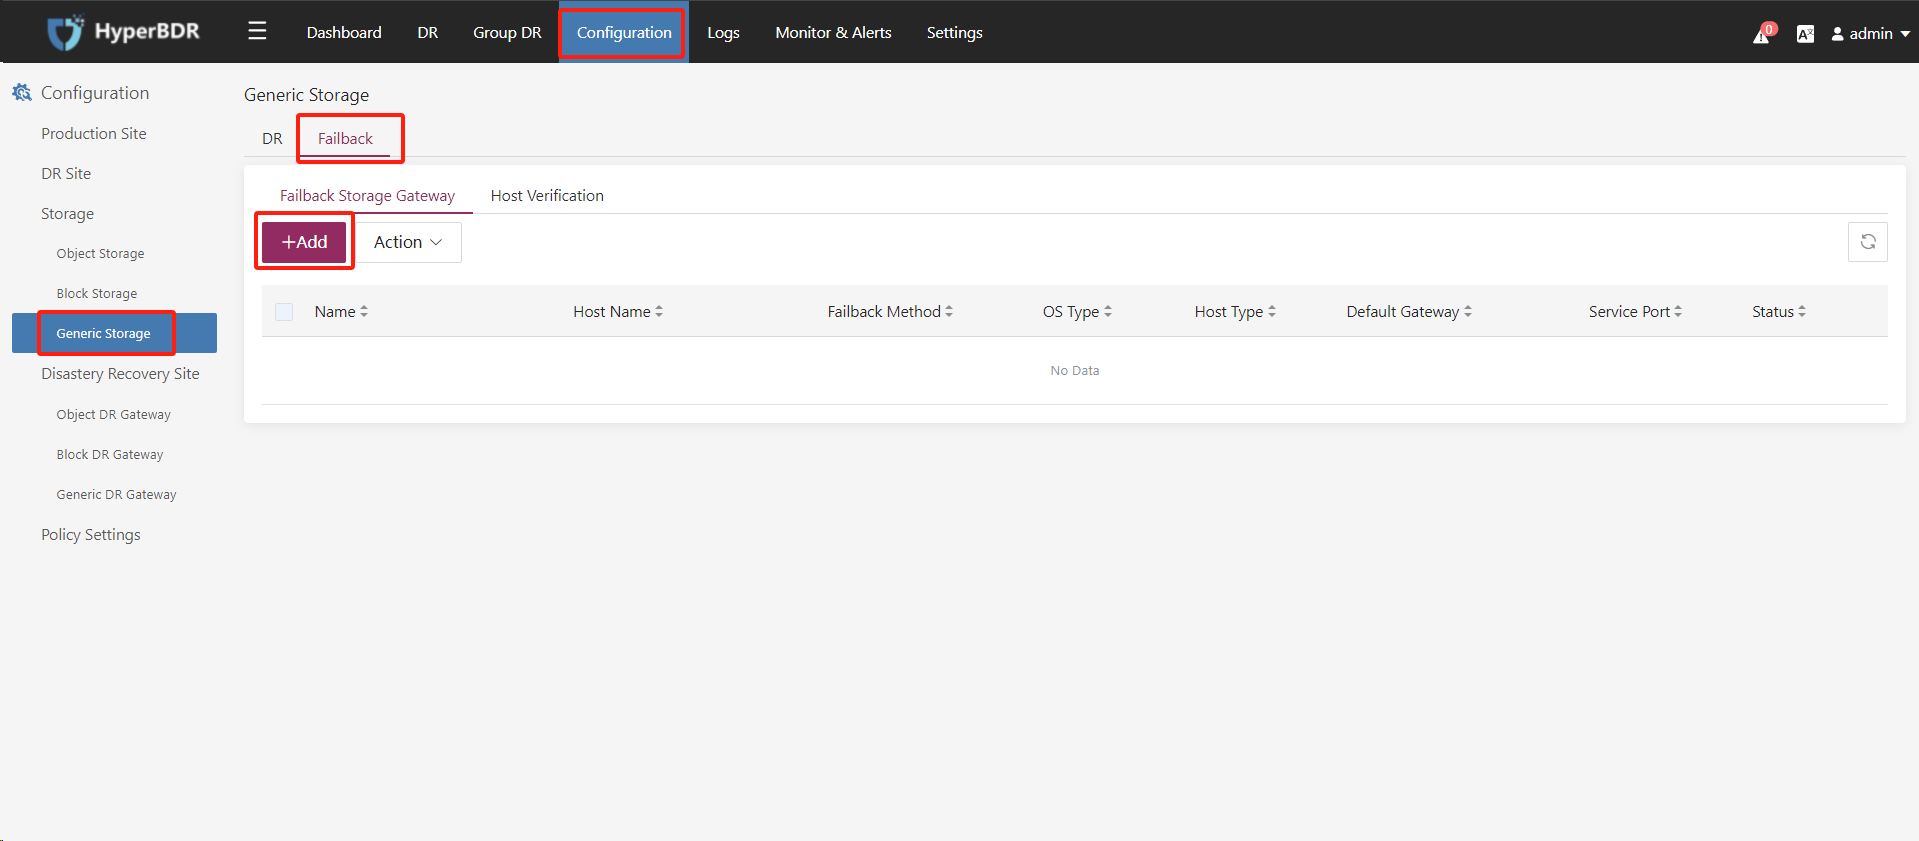The image size is (1919, 841).
Task: Click the +Add button
Action: click(x=304, y=242)
